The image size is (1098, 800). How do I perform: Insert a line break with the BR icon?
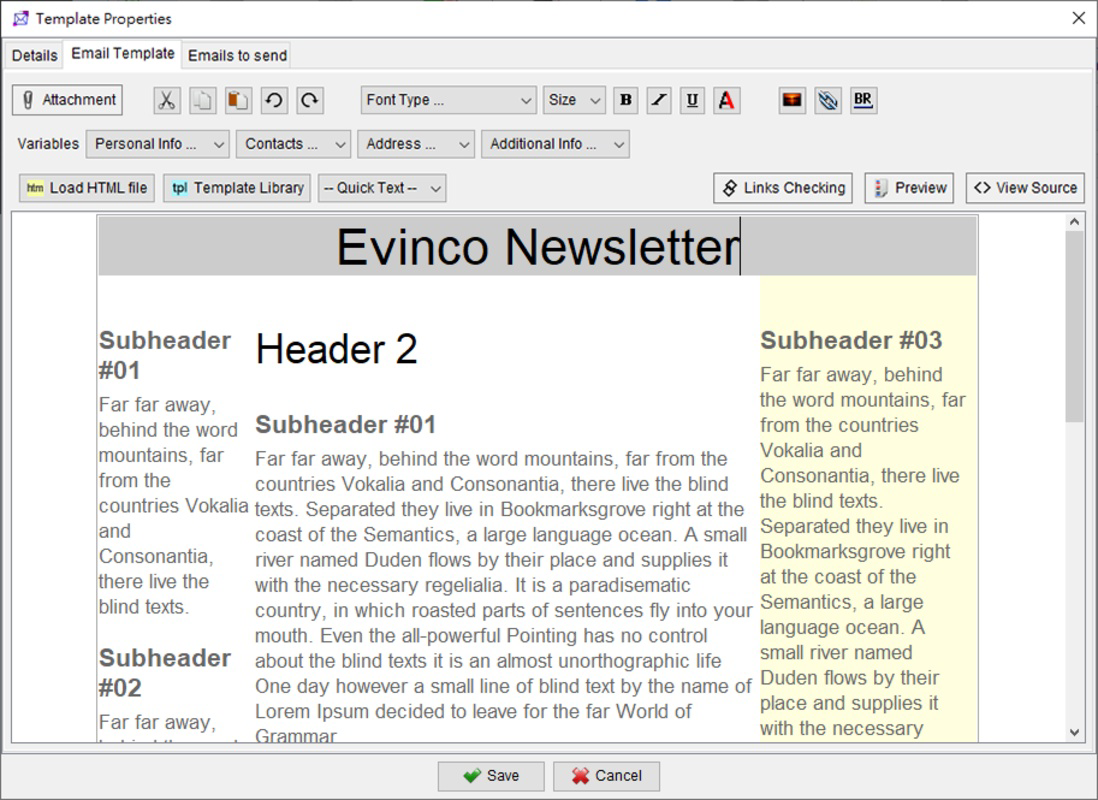point(863,100)
